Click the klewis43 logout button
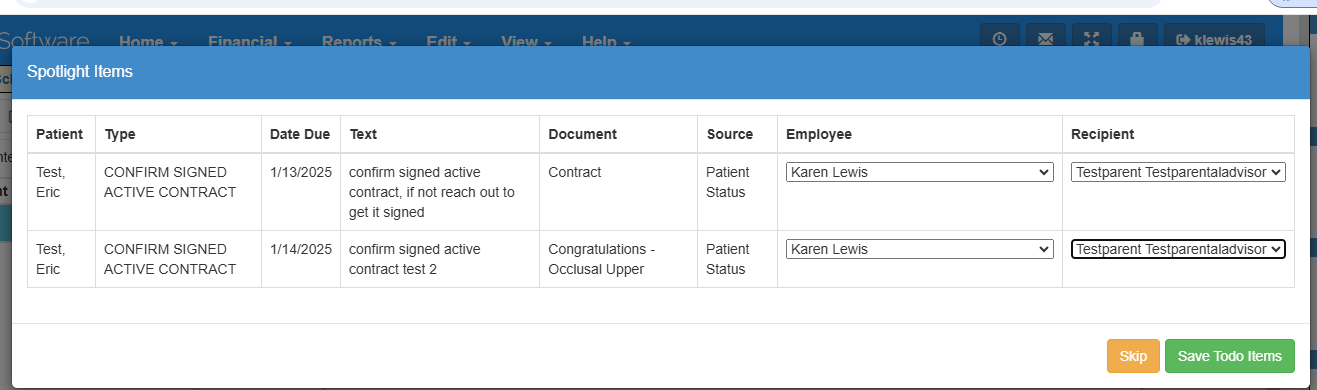The image size is (1317, 390). click(1215, 39)
